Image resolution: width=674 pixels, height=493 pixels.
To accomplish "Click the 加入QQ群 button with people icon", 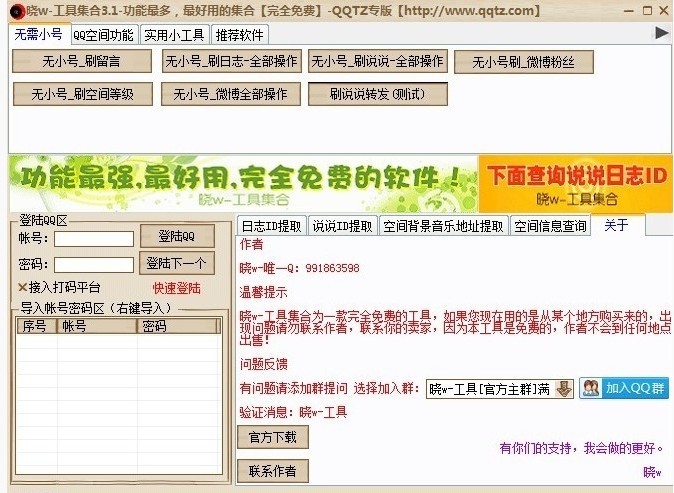I will tap(624, 388).
